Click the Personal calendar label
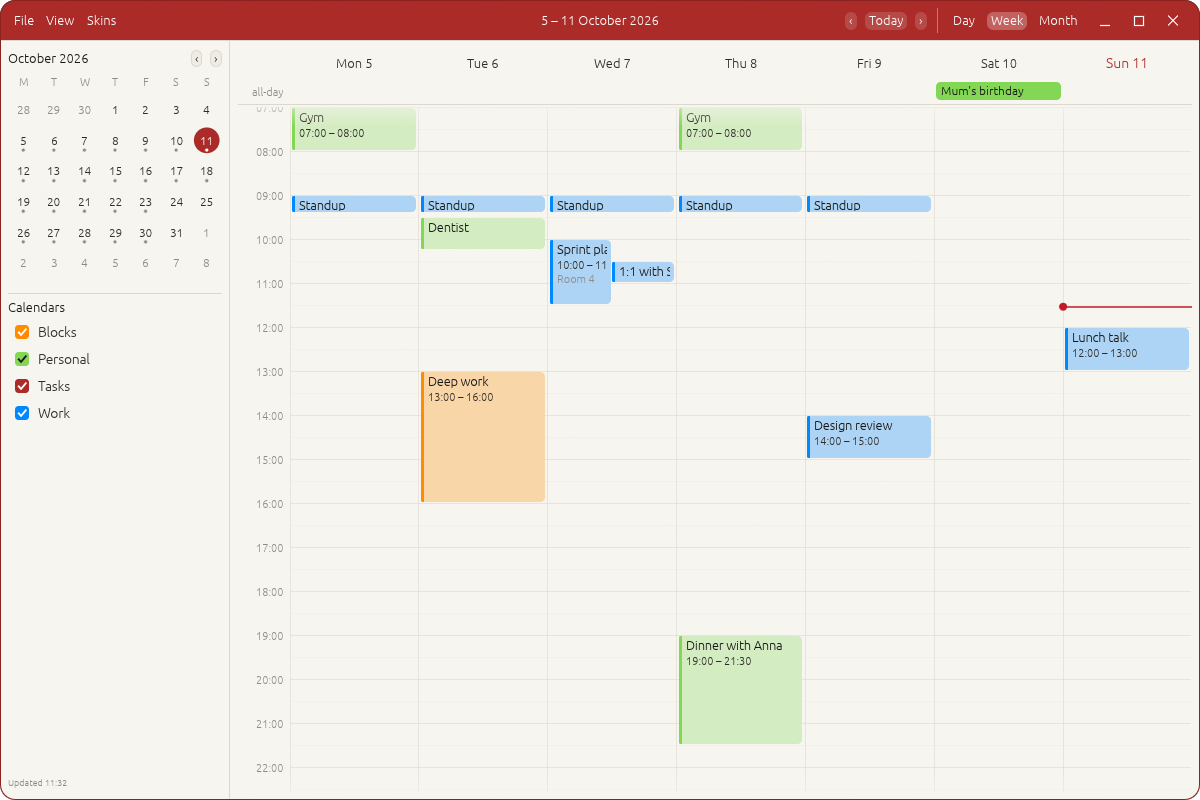Screen dimensions: 1200x800 coord(64,359)
